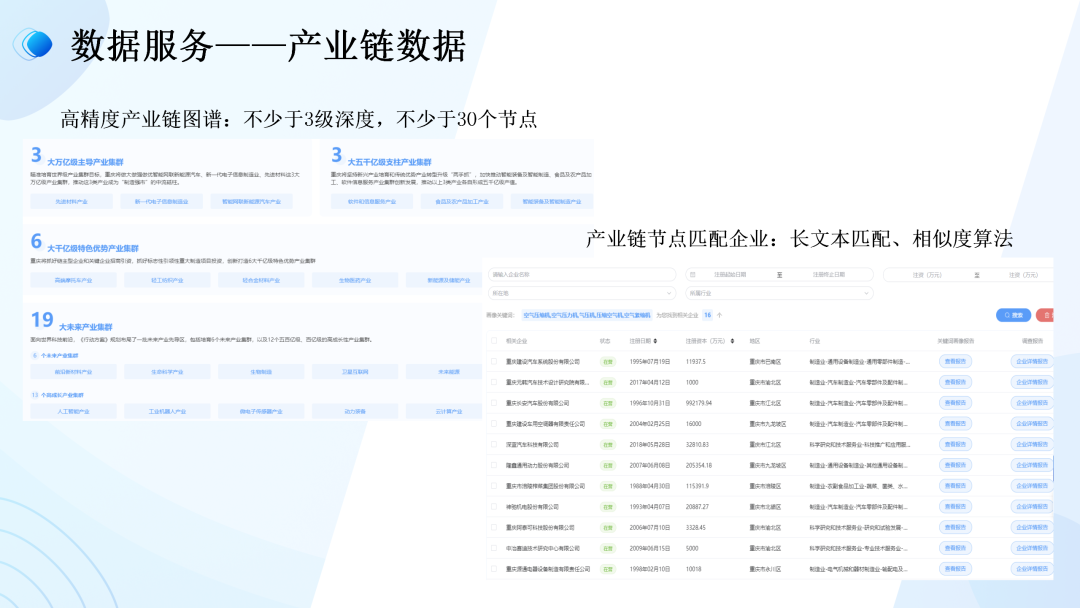Click the sort arrows on 注册日期 column
The width and height of the screenshot is (1080, 608).
point(656,340)
